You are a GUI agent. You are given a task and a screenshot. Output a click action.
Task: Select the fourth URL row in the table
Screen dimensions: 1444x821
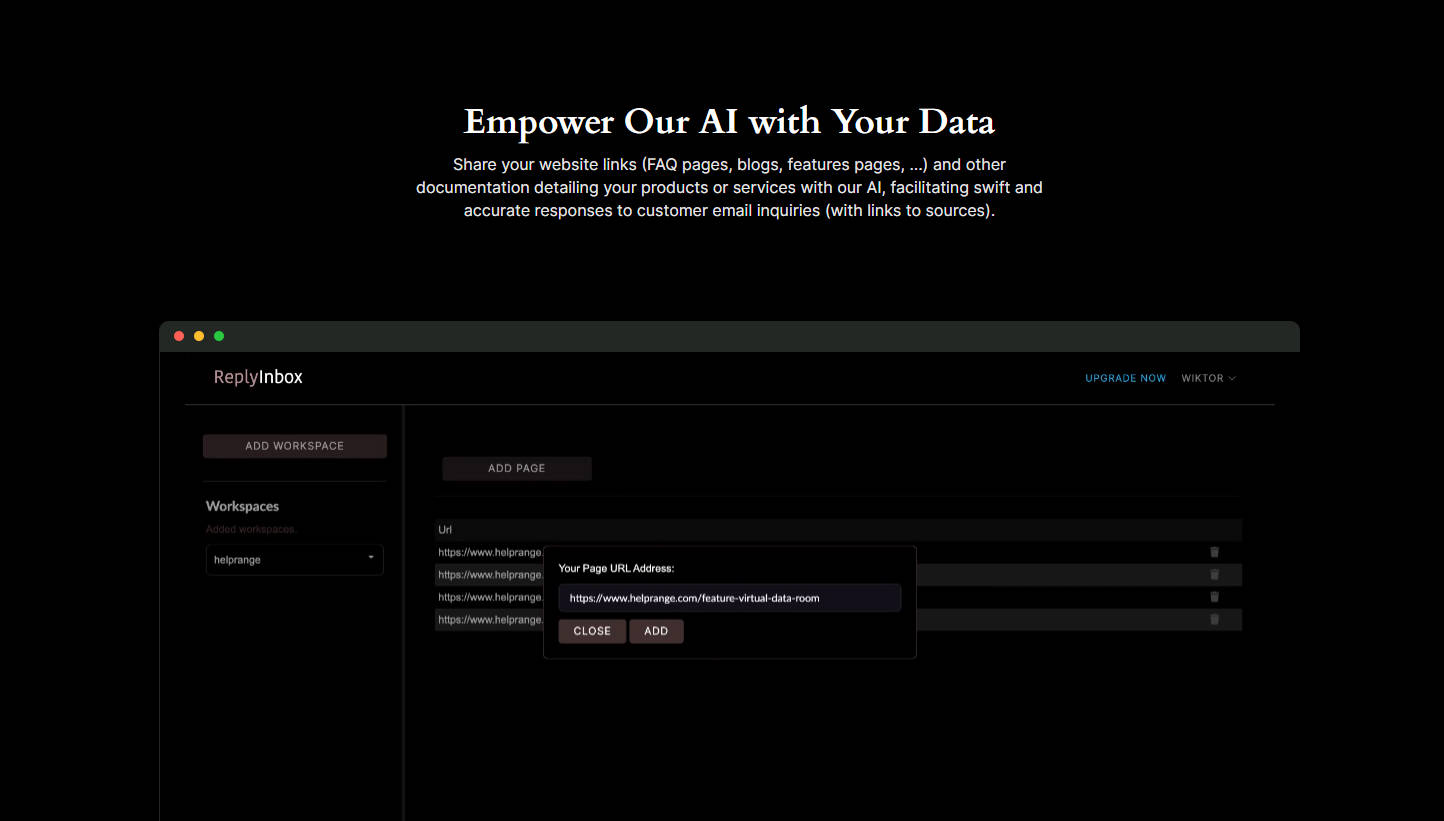490,620
